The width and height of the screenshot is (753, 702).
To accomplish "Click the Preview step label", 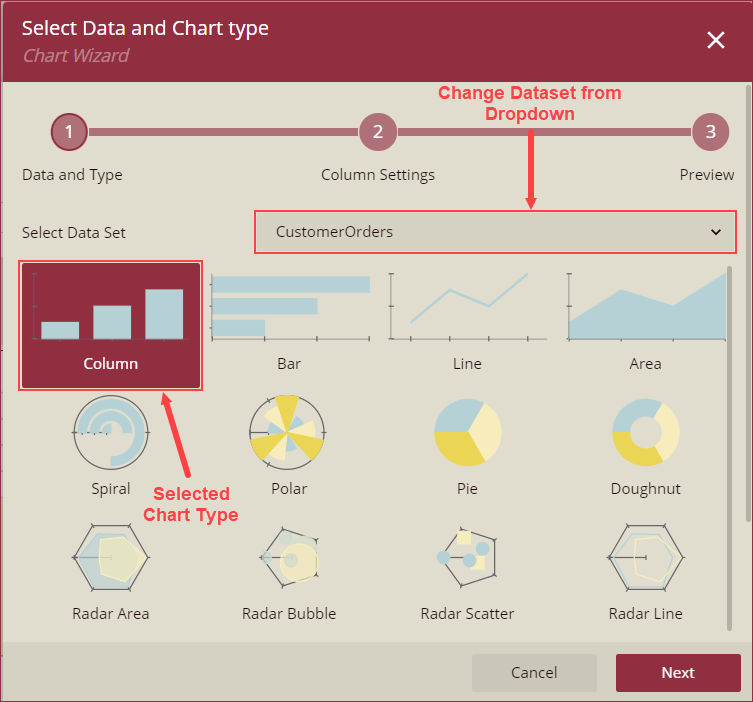I will pos(706,175).
